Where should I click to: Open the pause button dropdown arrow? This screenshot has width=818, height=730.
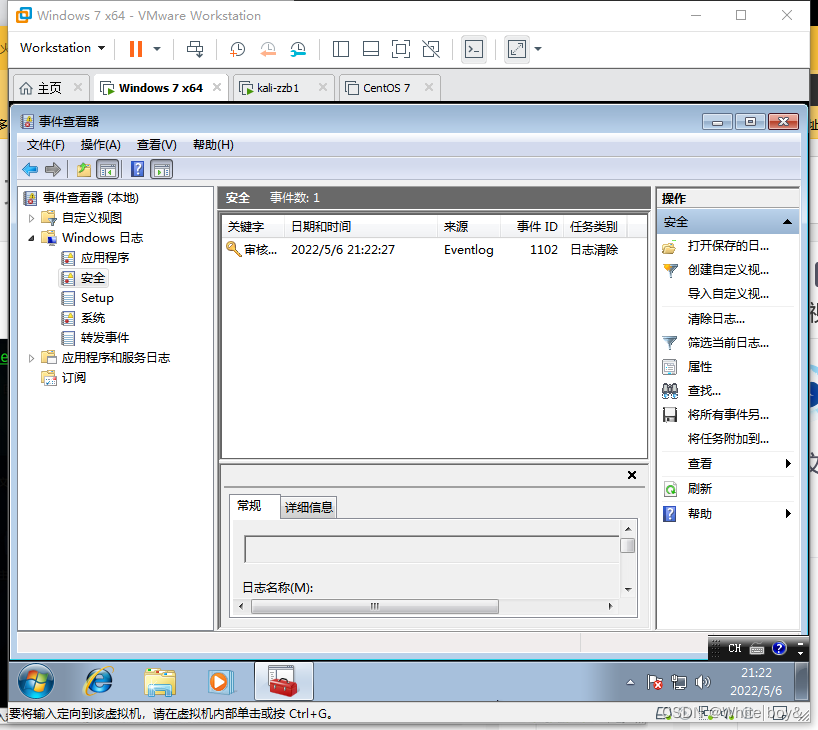157,49
